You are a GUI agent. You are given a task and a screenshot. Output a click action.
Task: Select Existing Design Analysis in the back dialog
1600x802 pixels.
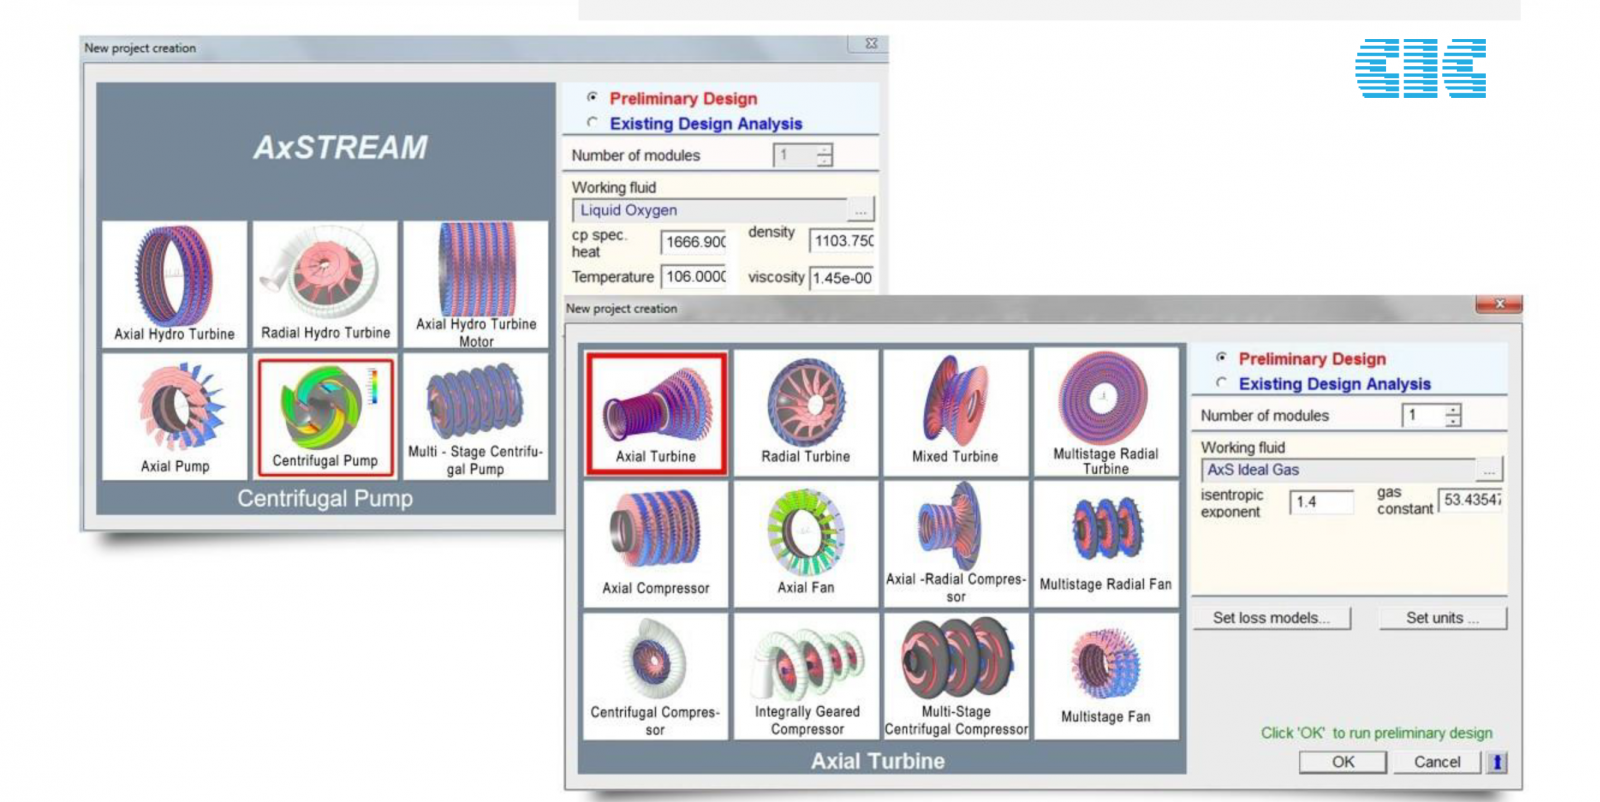tap(592, 123)
